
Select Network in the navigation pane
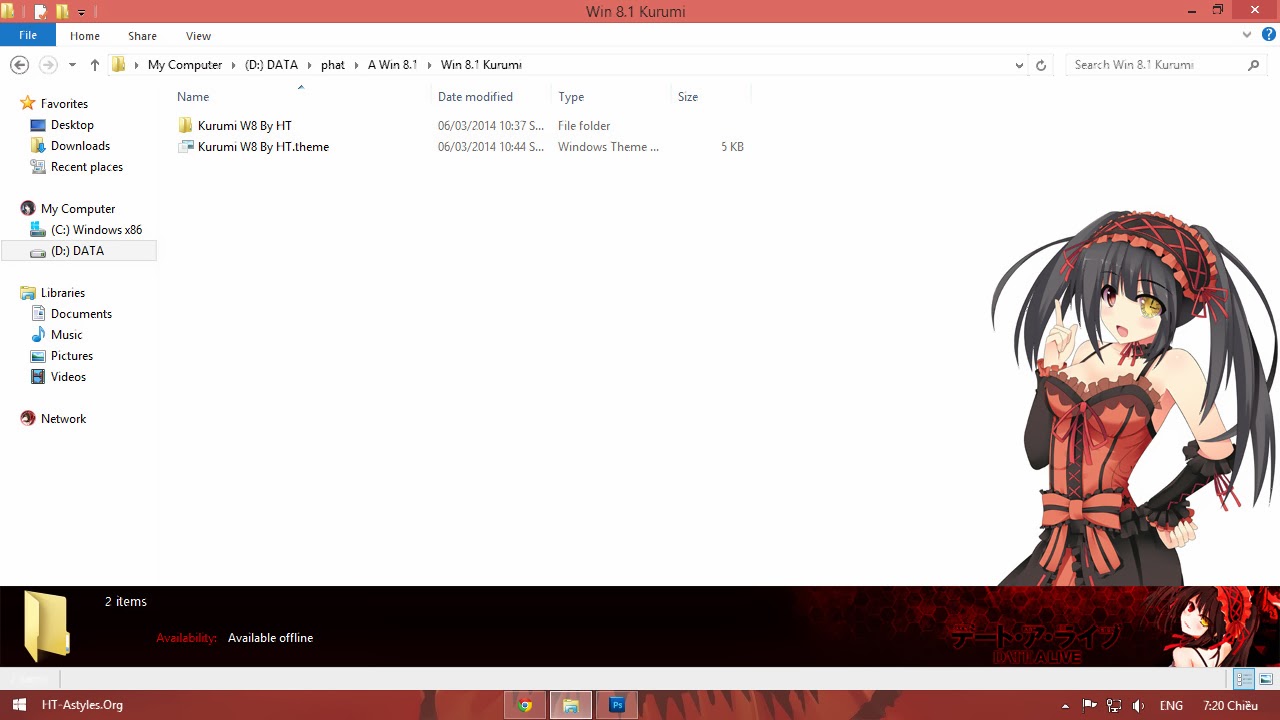(x=63, y=419)
